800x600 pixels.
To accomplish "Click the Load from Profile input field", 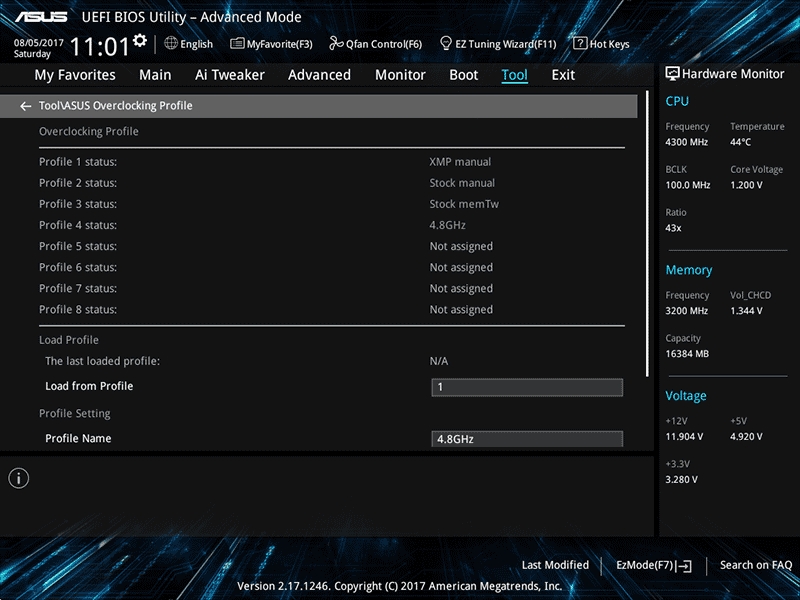I will [527, 387].
